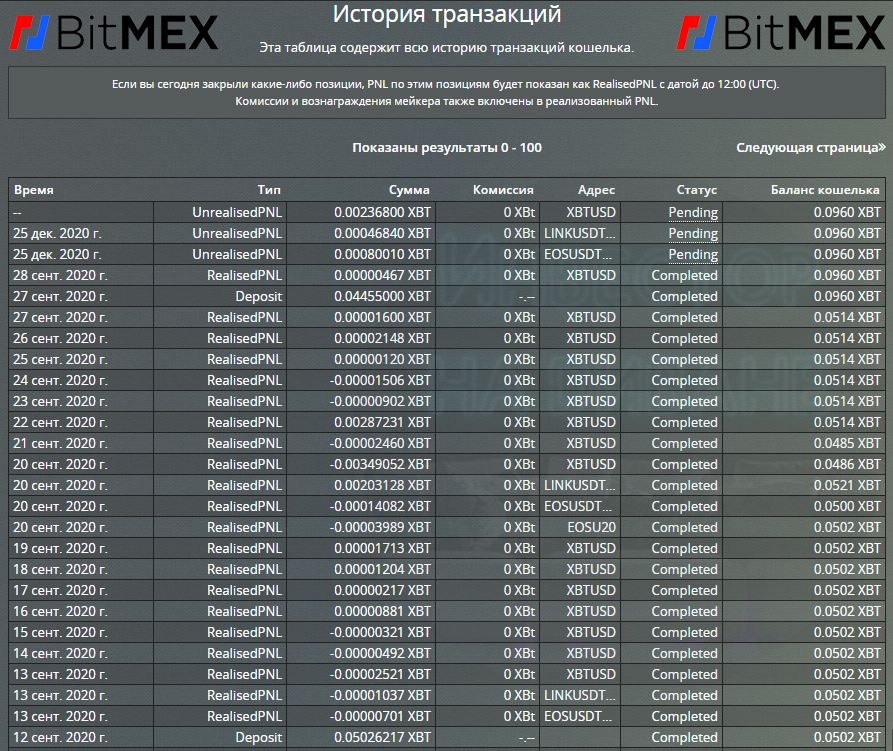Click amount -0.00002521 XBT
This screenshot has height=751, width=893.
click(x=380, y=674)
